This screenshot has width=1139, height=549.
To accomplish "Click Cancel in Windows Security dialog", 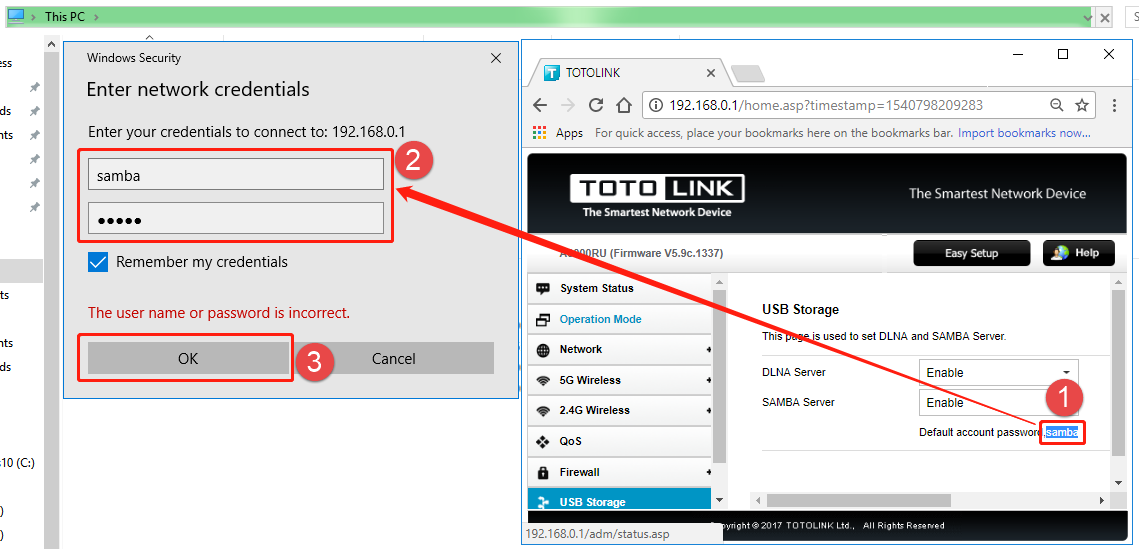I will point(394,358).
